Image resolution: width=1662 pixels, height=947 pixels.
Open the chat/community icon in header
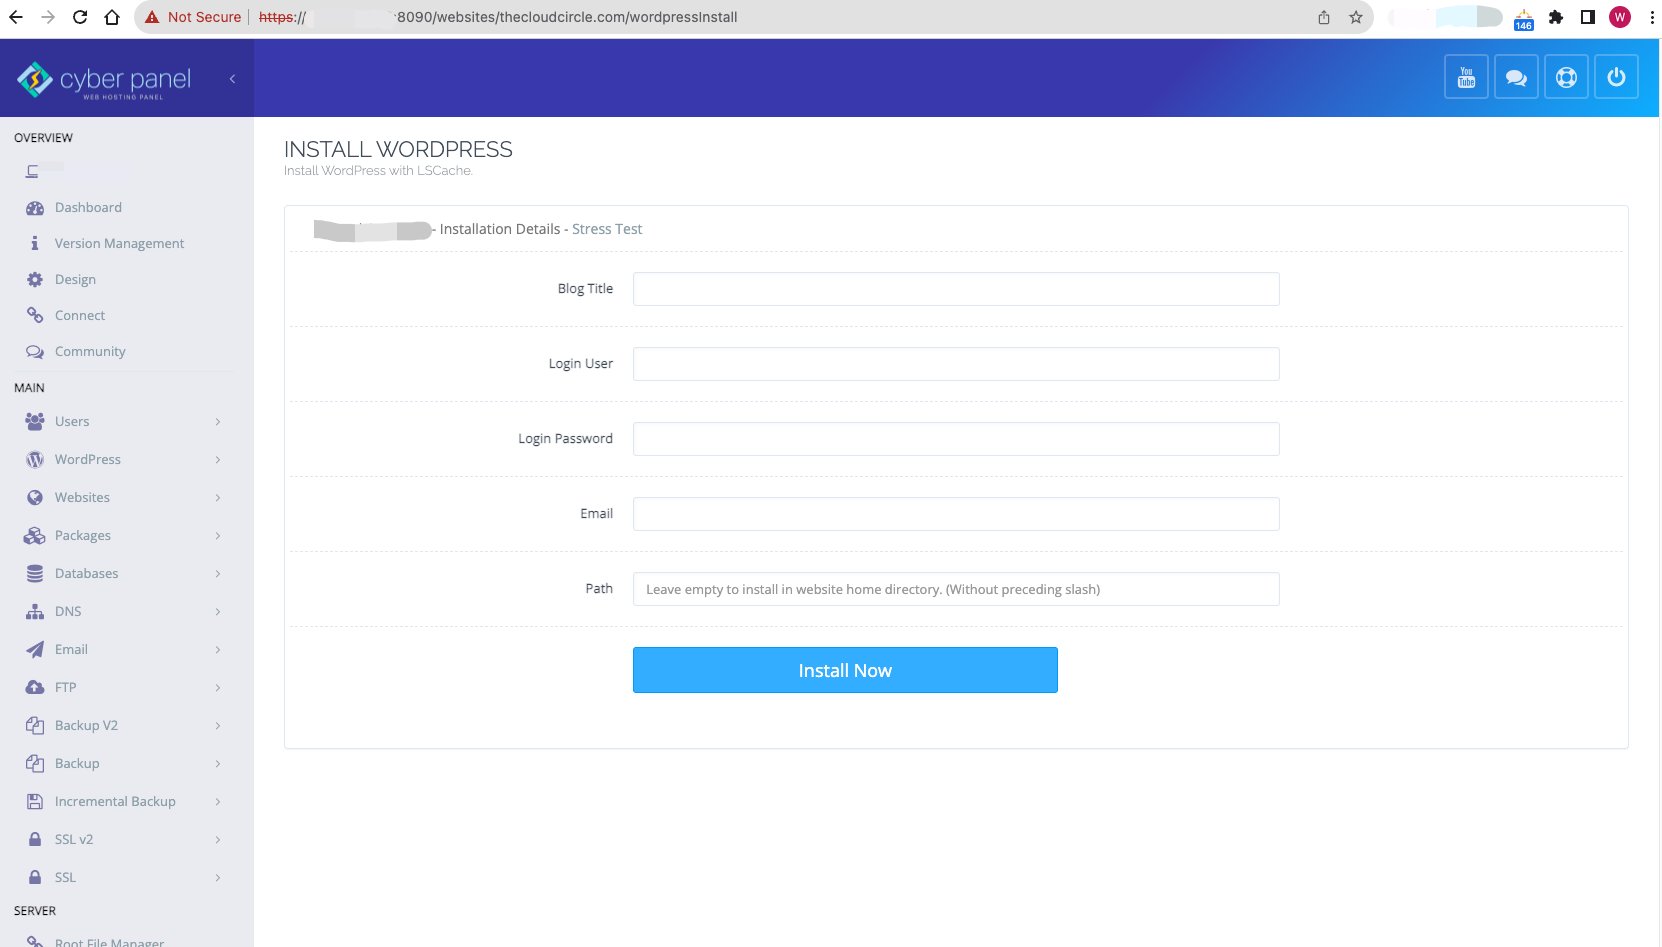1516,77
